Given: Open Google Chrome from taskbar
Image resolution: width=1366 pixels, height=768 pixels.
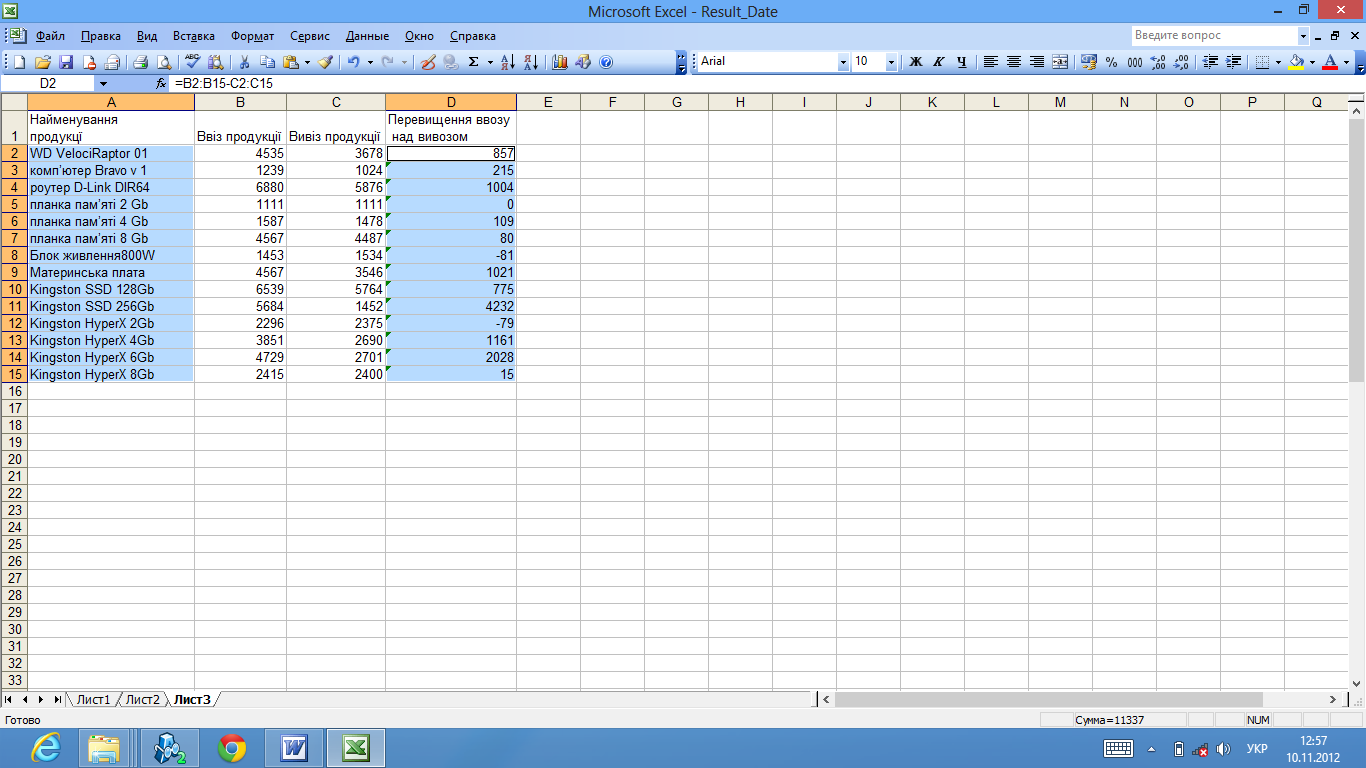Looking at the screenshot, I should [x=232, y=748].
